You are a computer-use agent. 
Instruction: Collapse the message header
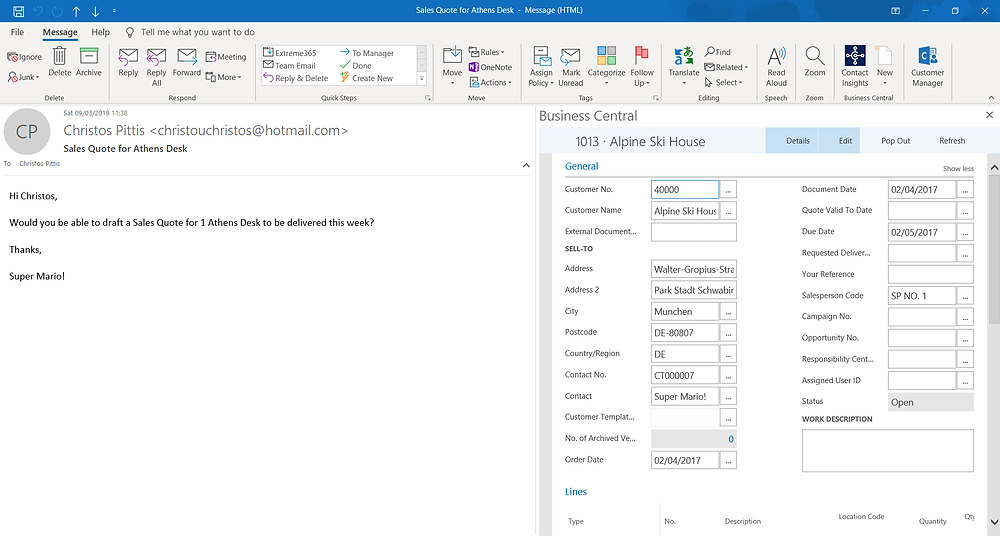click(x=526, y=165)
